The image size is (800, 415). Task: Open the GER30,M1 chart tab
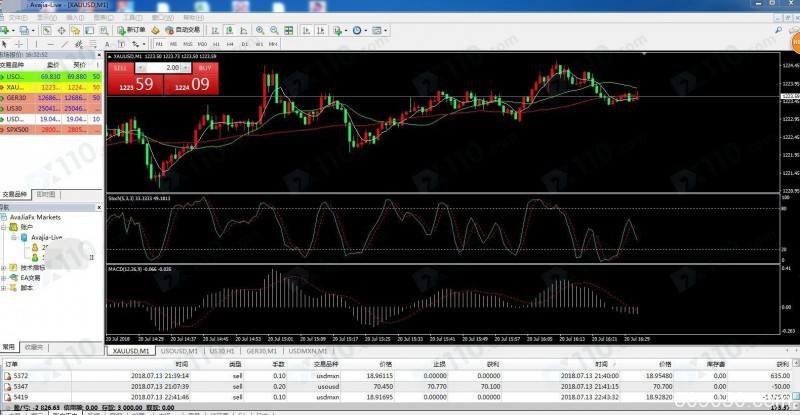pos(261,351)
